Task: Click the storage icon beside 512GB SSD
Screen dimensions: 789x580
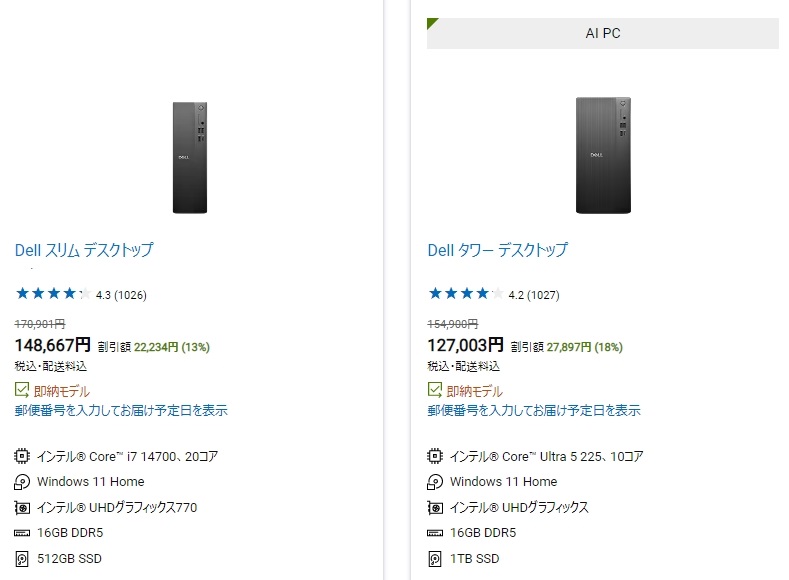Action: click(22, 559)
